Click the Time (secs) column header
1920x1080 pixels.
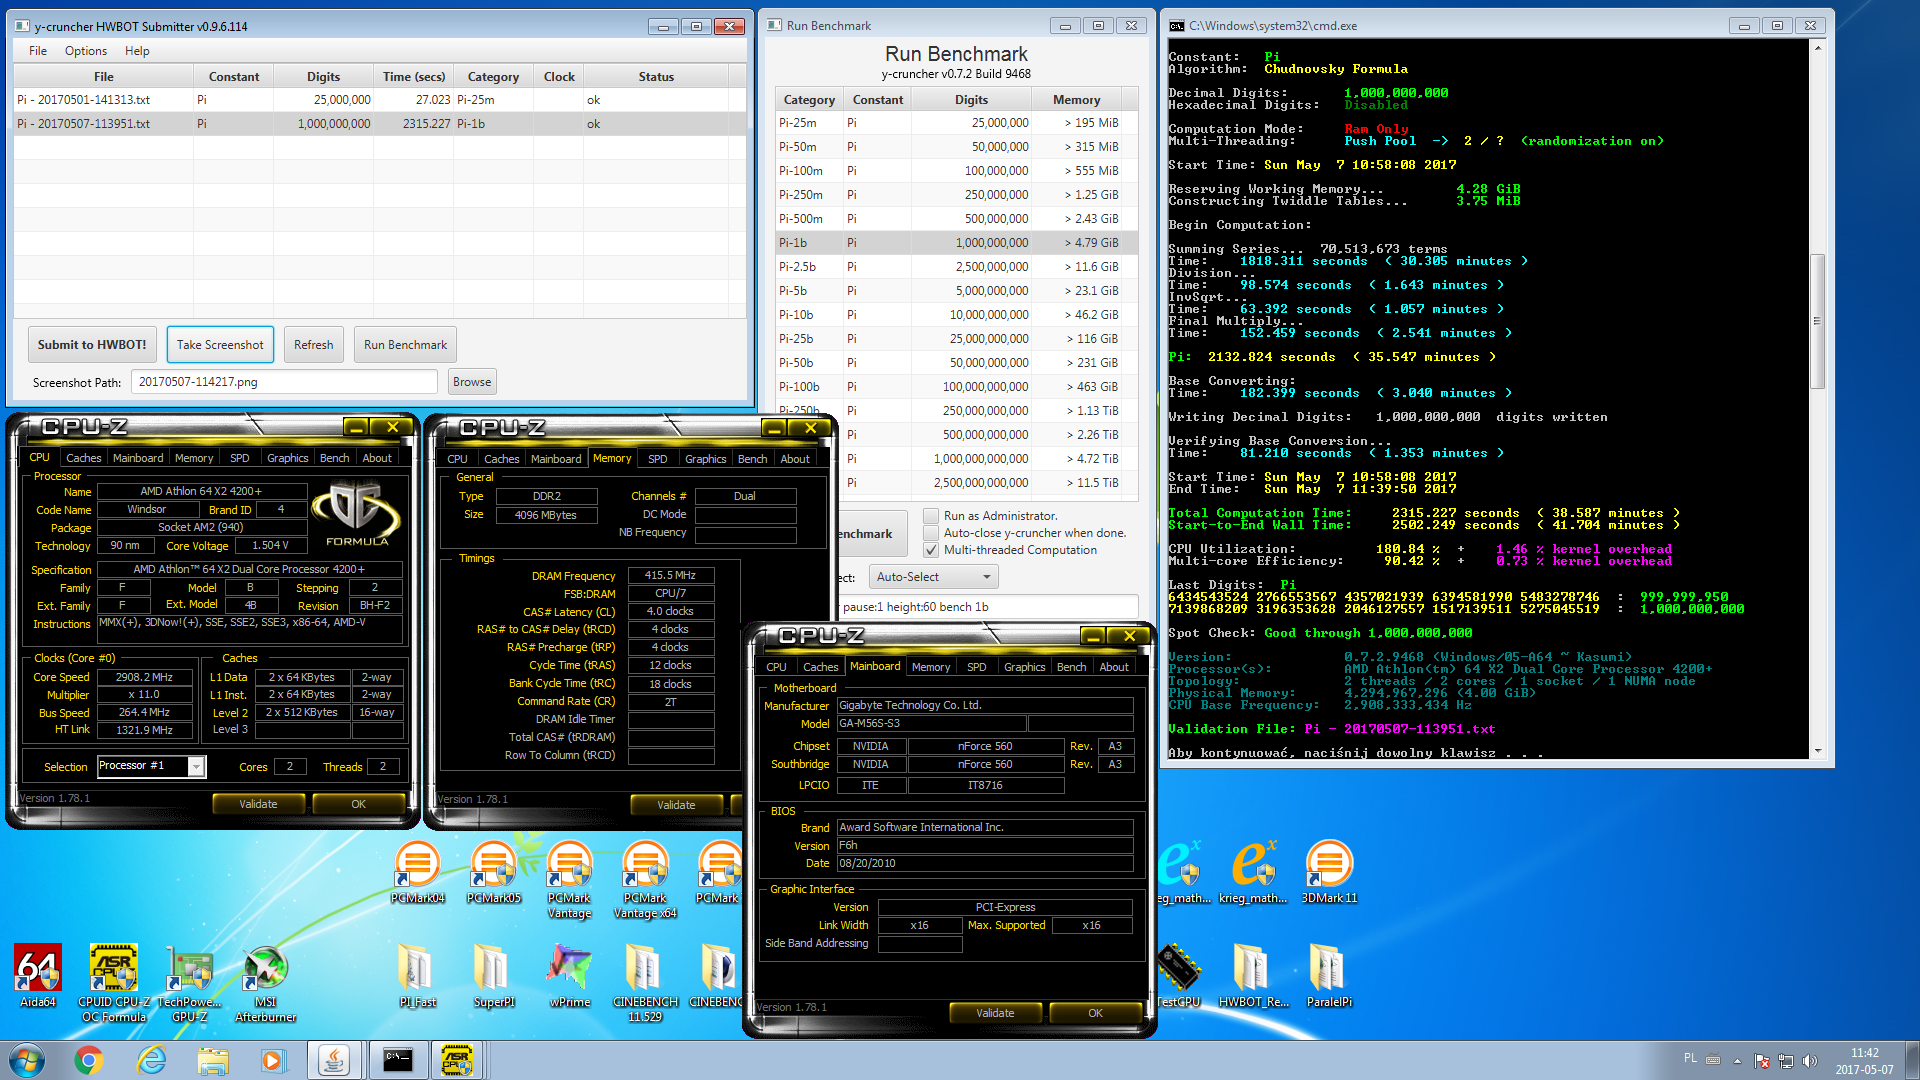[x=413, y=77]
